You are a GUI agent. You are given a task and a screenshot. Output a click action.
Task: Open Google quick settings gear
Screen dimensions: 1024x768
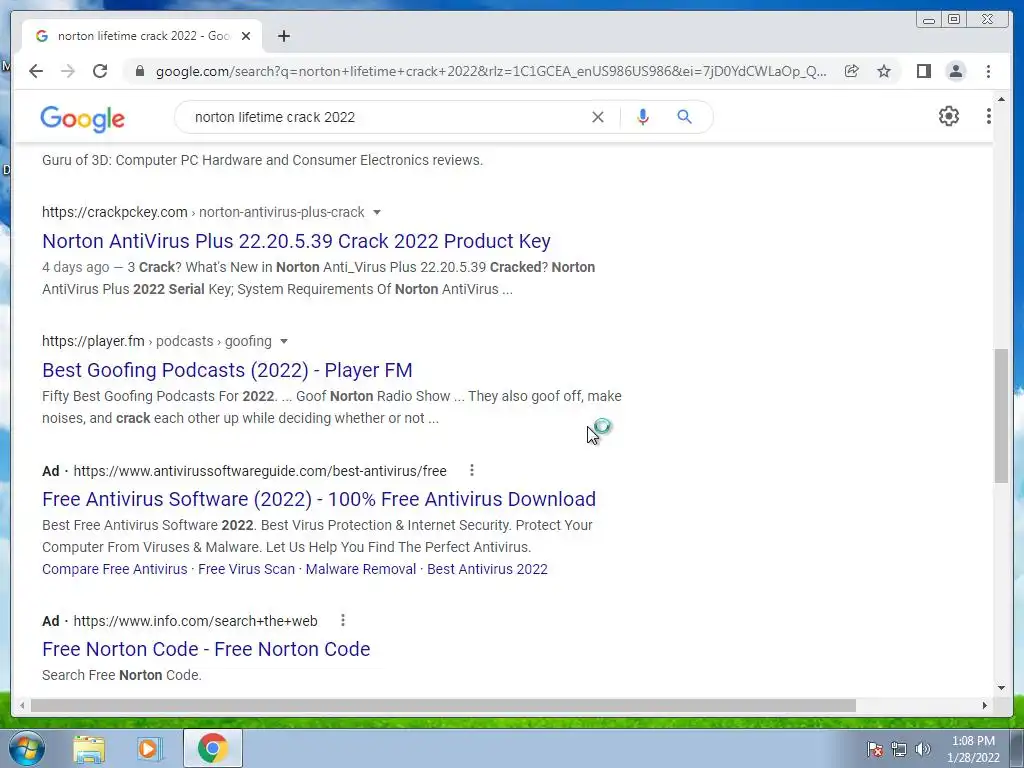[948, 116]
